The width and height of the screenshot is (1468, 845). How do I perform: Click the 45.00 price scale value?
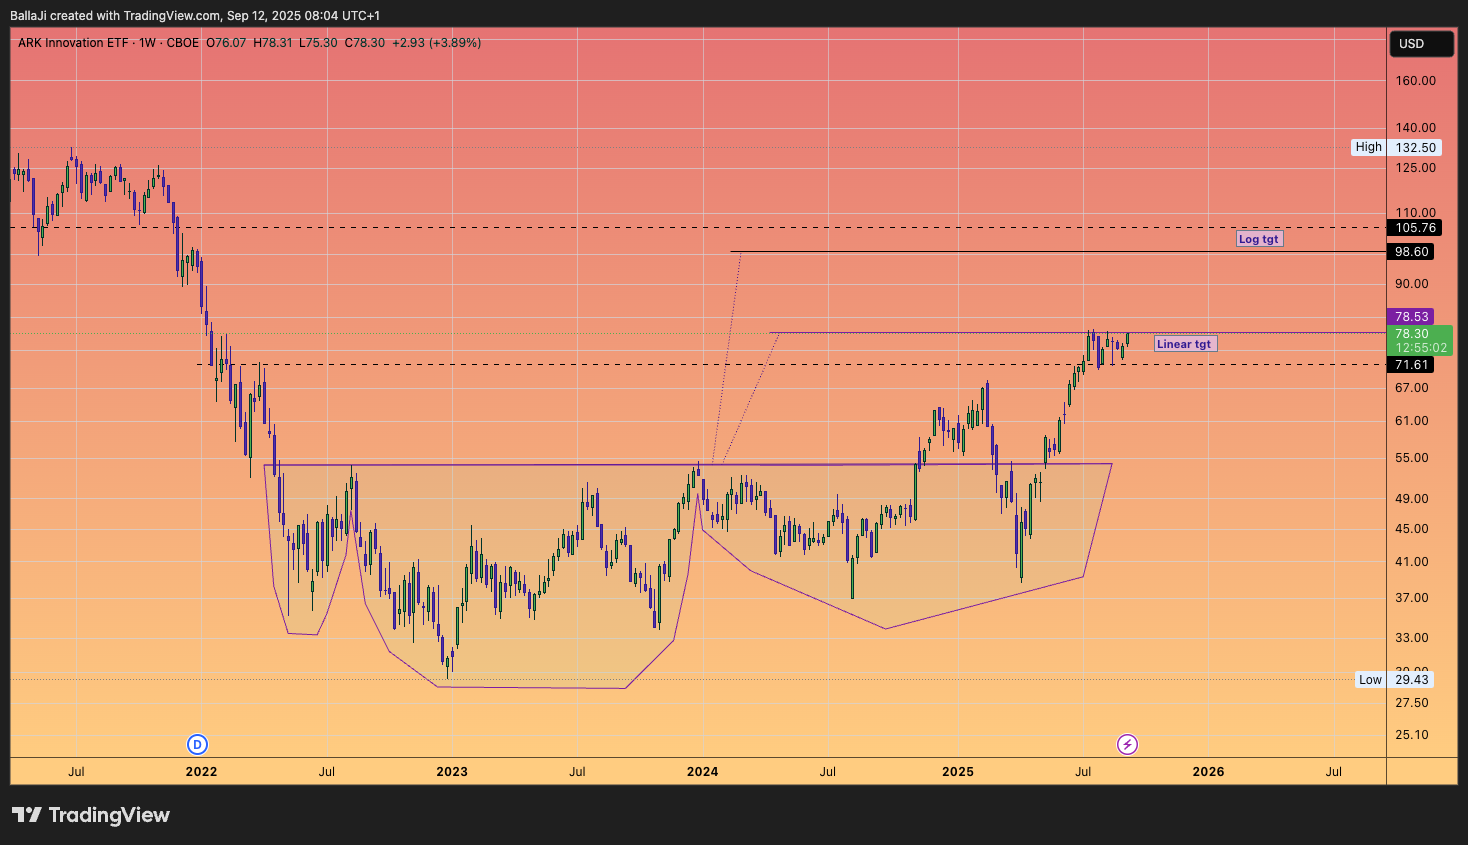tap(1411, 529)
